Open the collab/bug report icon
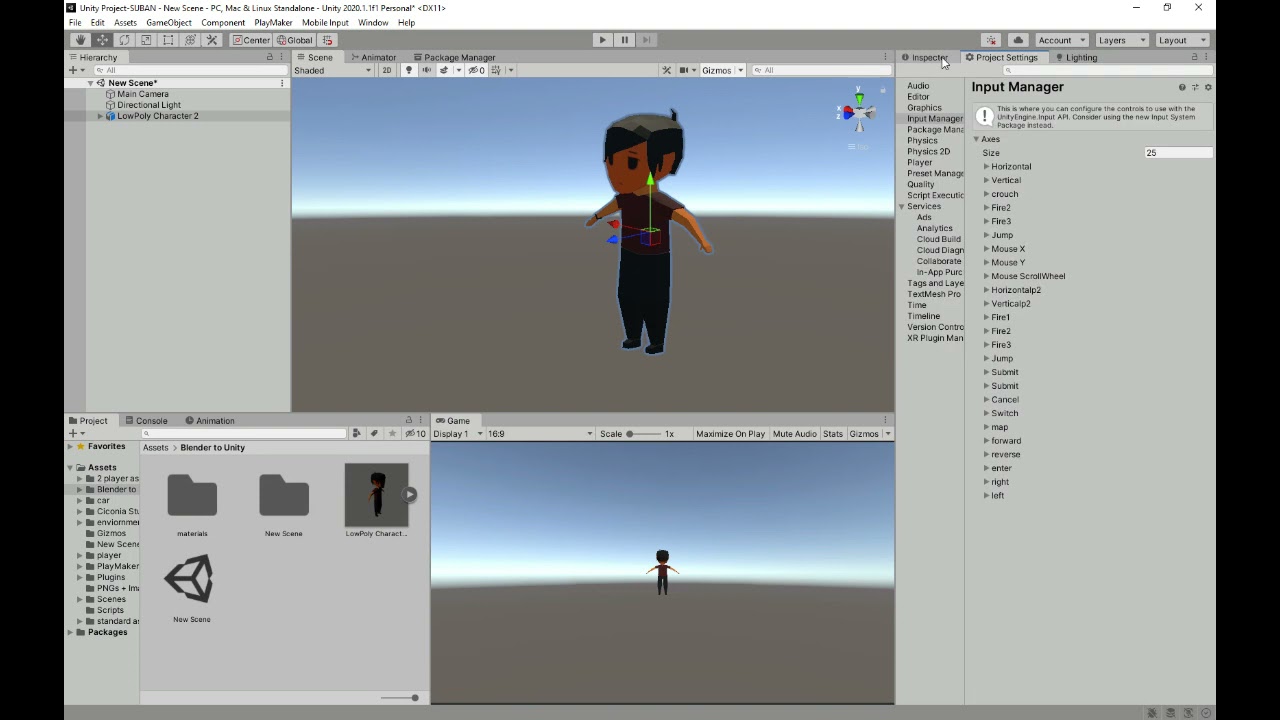Image resolution: width=1280 pixels, height=720 pixels. [991, 40]
